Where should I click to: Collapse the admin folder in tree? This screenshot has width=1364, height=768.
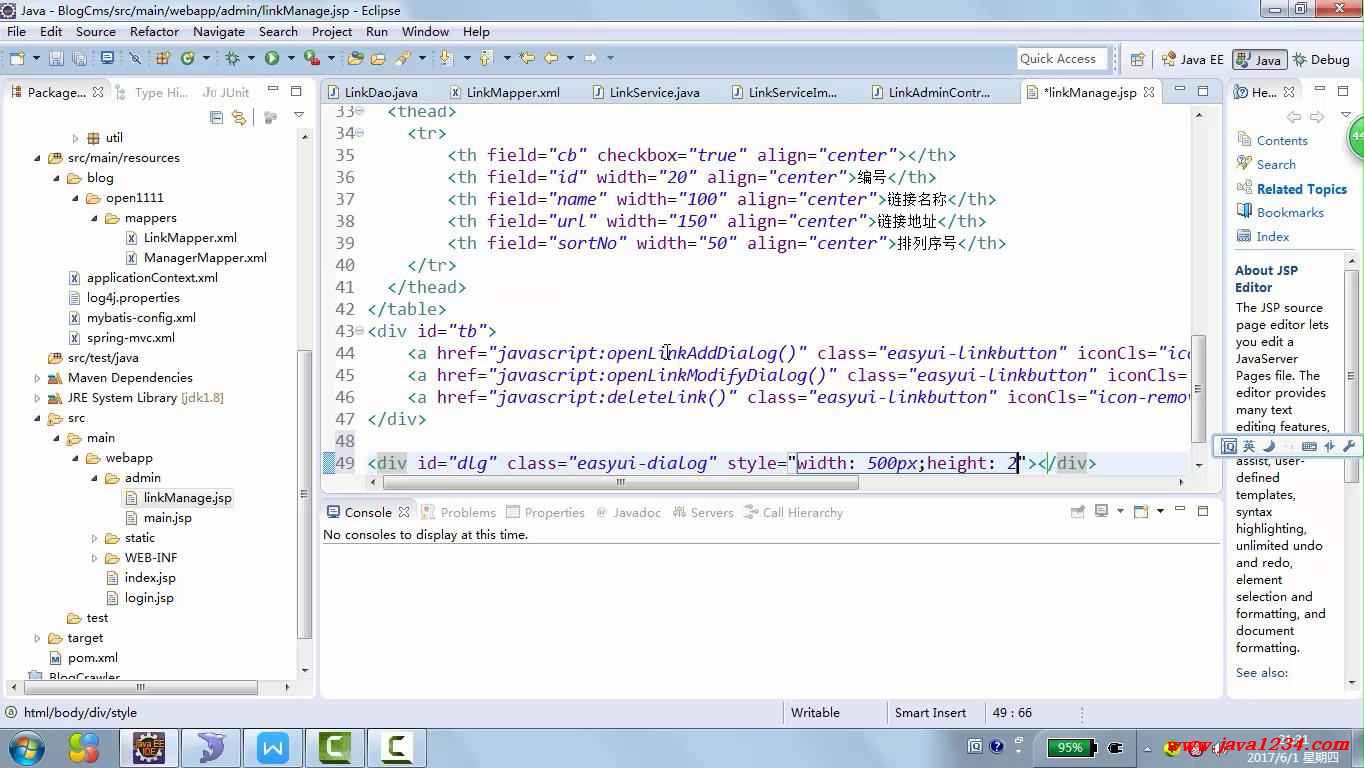click(94, 478)
